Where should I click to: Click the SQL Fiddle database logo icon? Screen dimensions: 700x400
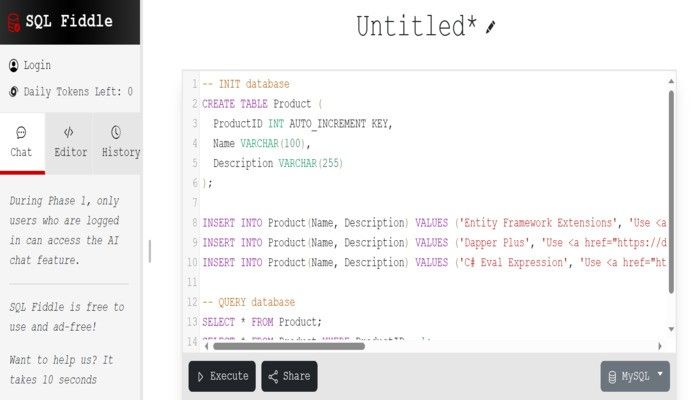tap(14, 22)
